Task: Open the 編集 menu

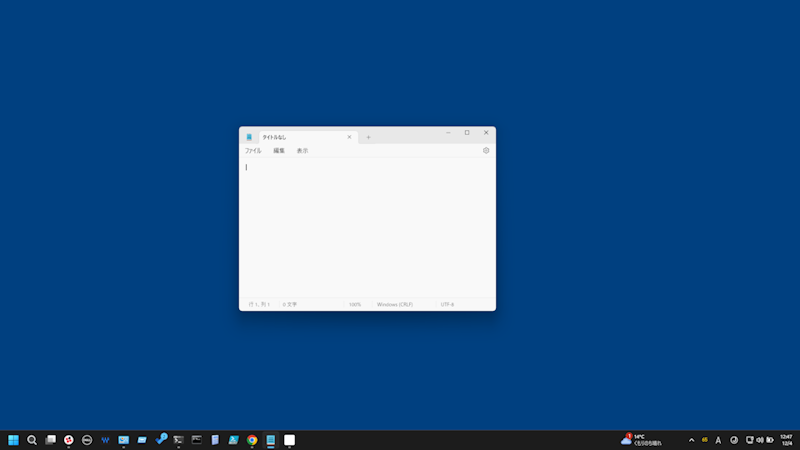Action: [279, 151]
